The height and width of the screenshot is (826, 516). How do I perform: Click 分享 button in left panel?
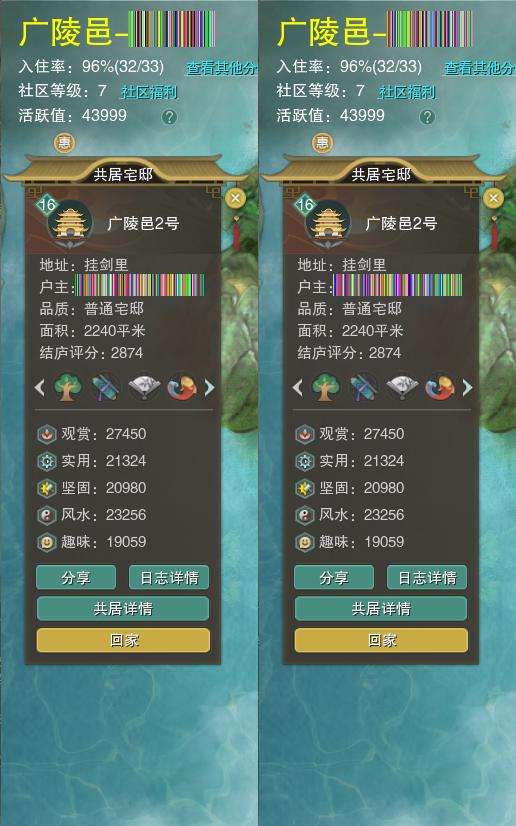tap(76, 577)
